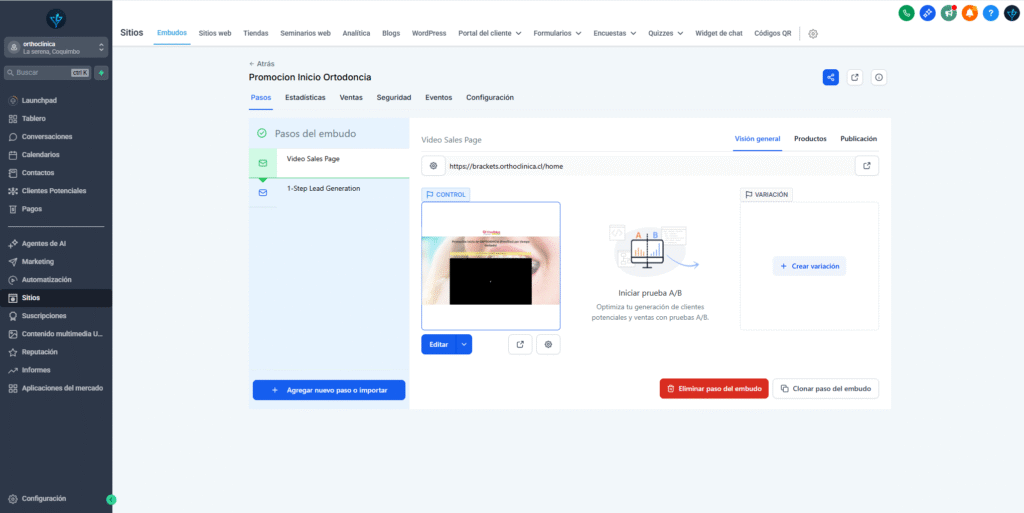Open the Portal del cliente dropdown
Viewport: 1024px width, 513px height.
[490, 33]
